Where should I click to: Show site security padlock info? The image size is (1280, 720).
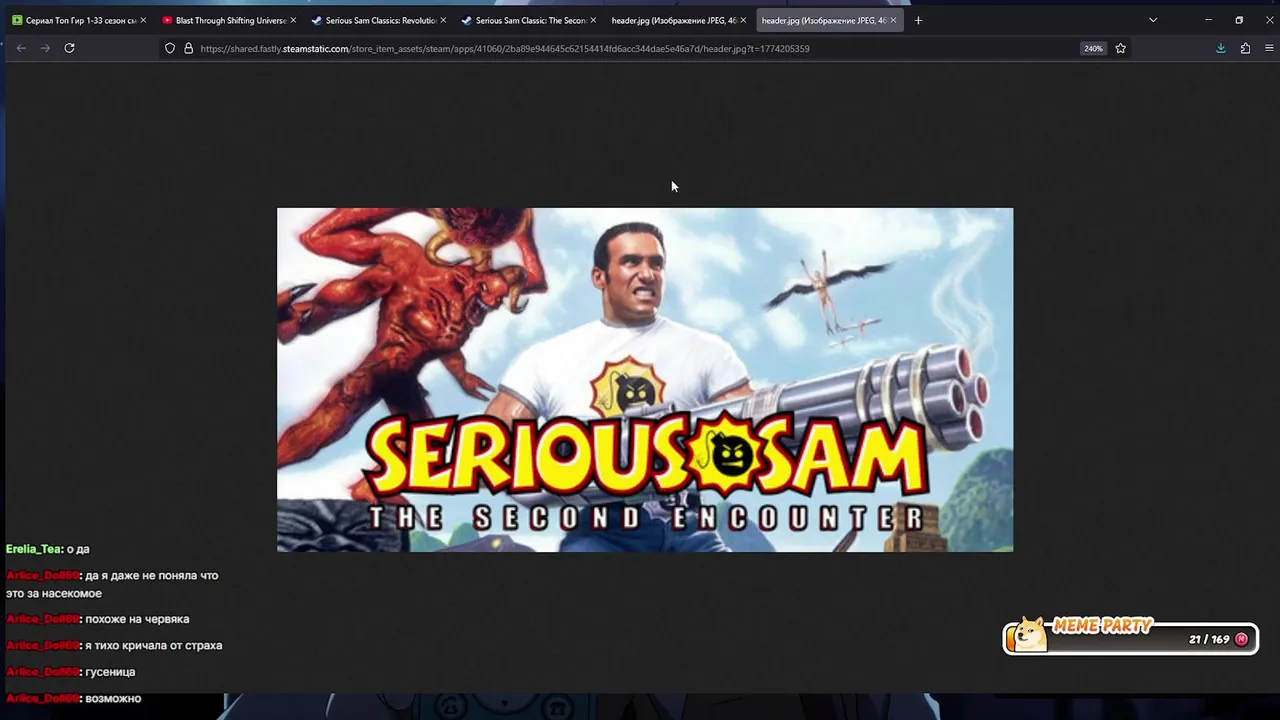pyautogui.click(x=188, y=48)
